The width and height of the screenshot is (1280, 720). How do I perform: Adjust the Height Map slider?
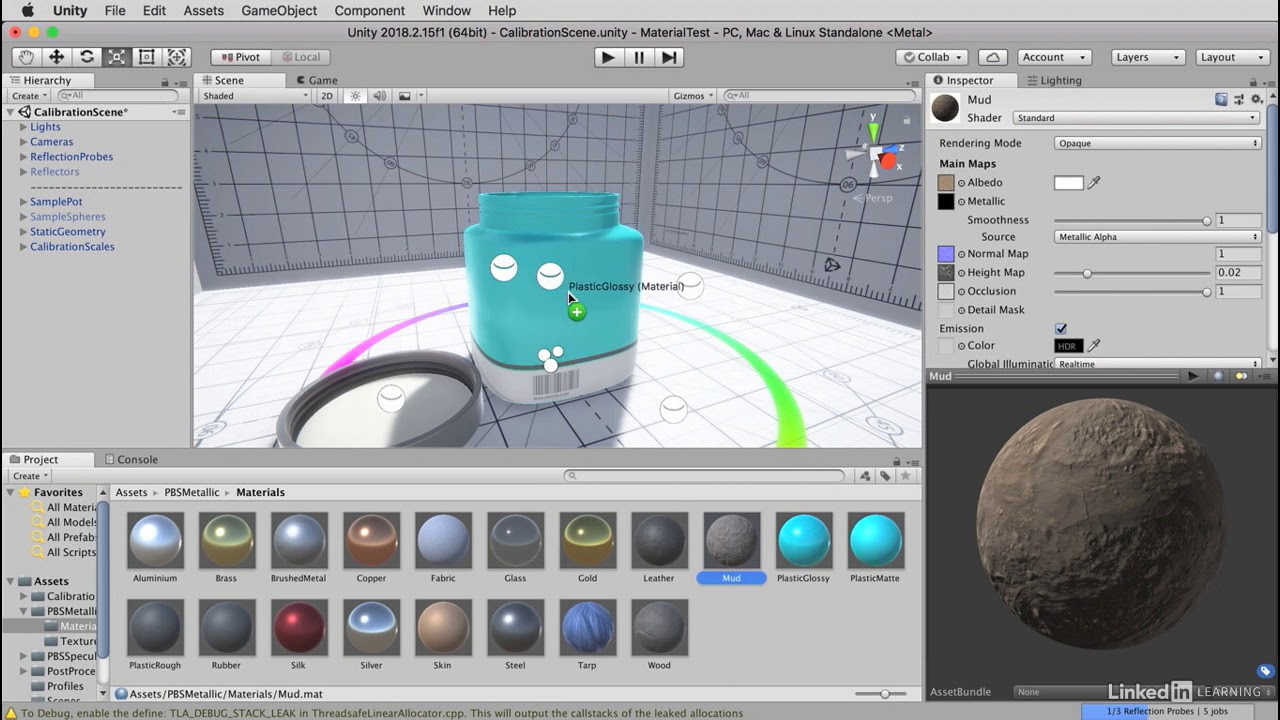(1132, 273)
